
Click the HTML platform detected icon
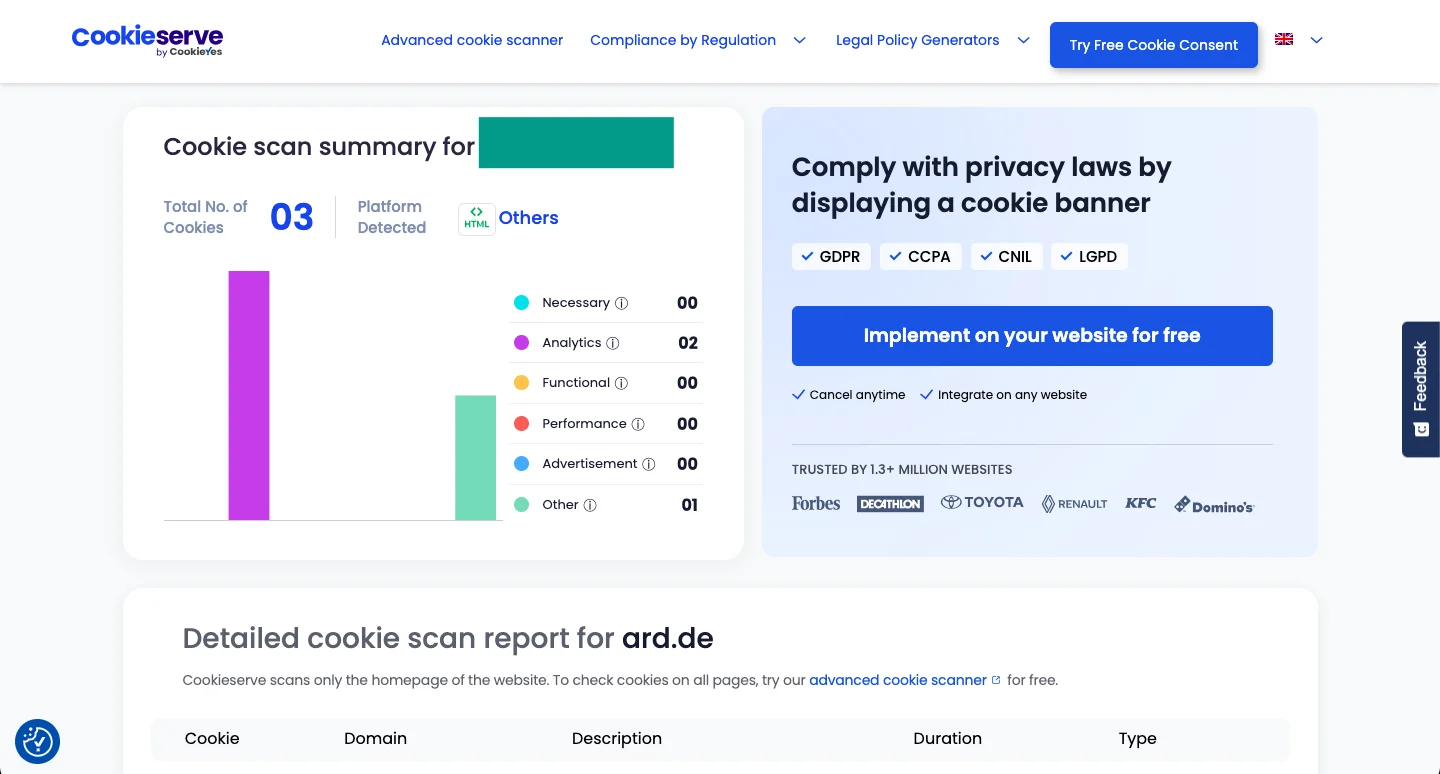click(477, 218)
